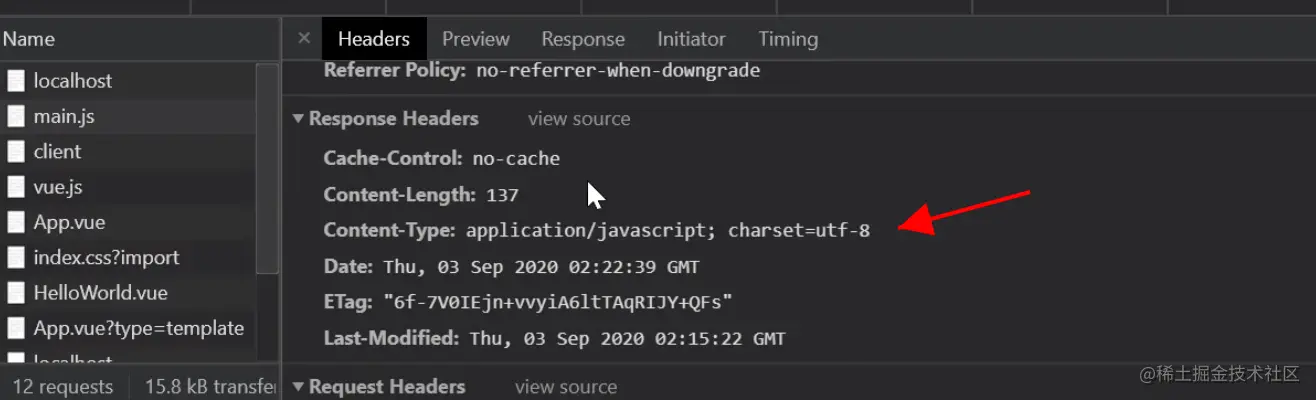Screen dimensions: 1316x400
Task: Collapse the Response Headers section
Action: coord(298,119)
